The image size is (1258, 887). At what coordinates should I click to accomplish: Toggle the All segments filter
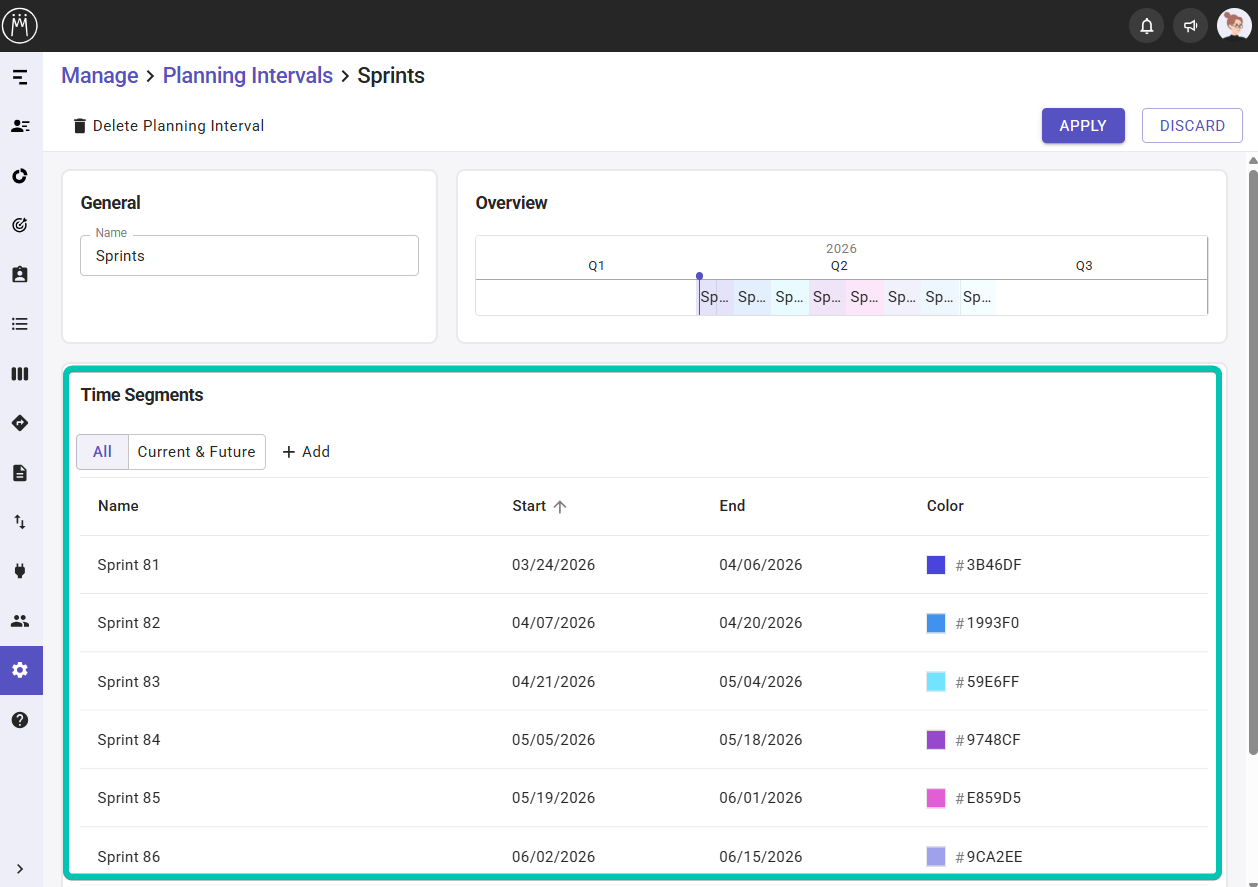tap(102, 452)
